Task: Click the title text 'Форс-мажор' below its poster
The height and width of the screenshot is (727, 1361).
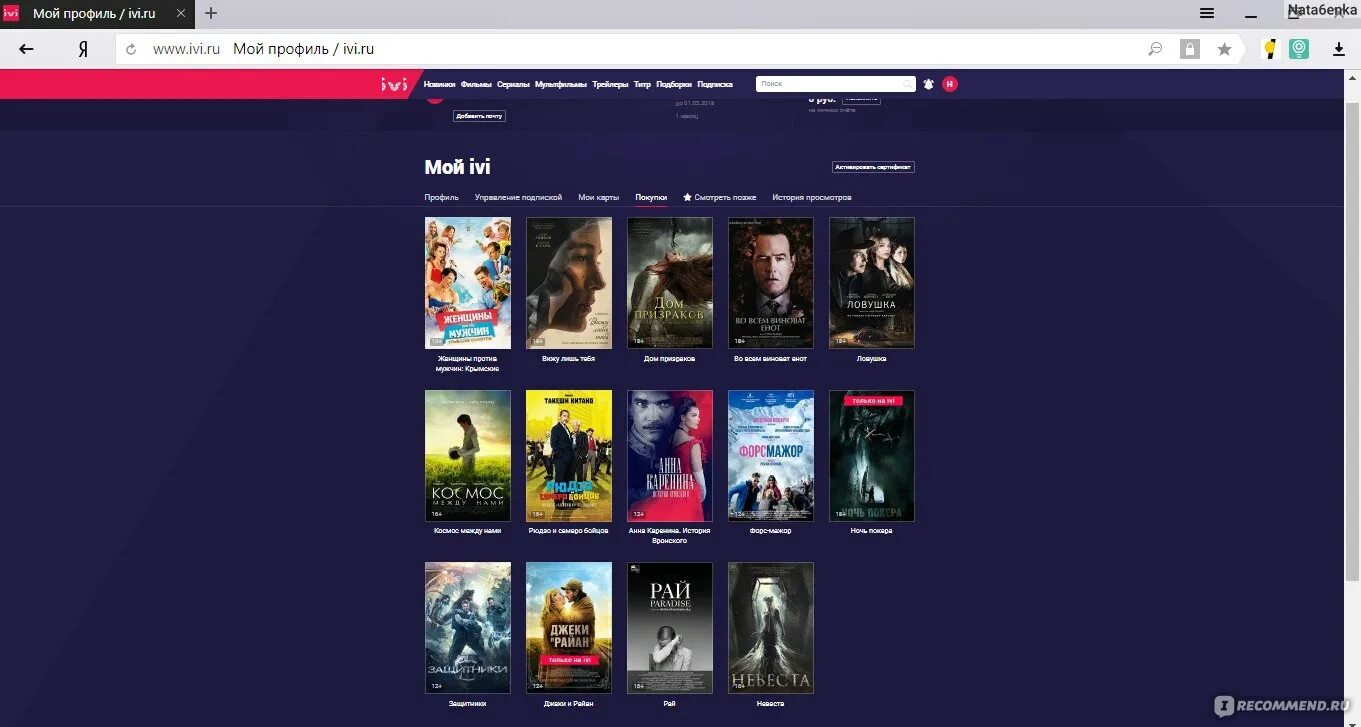Action: coord(770,531)
